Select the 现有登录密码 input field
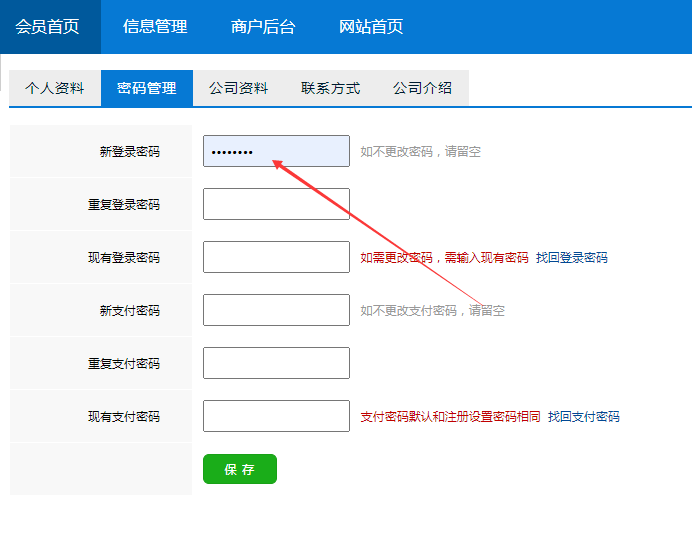Image resolution: width=692 pixels, height=554 pixels. point(276,257)
